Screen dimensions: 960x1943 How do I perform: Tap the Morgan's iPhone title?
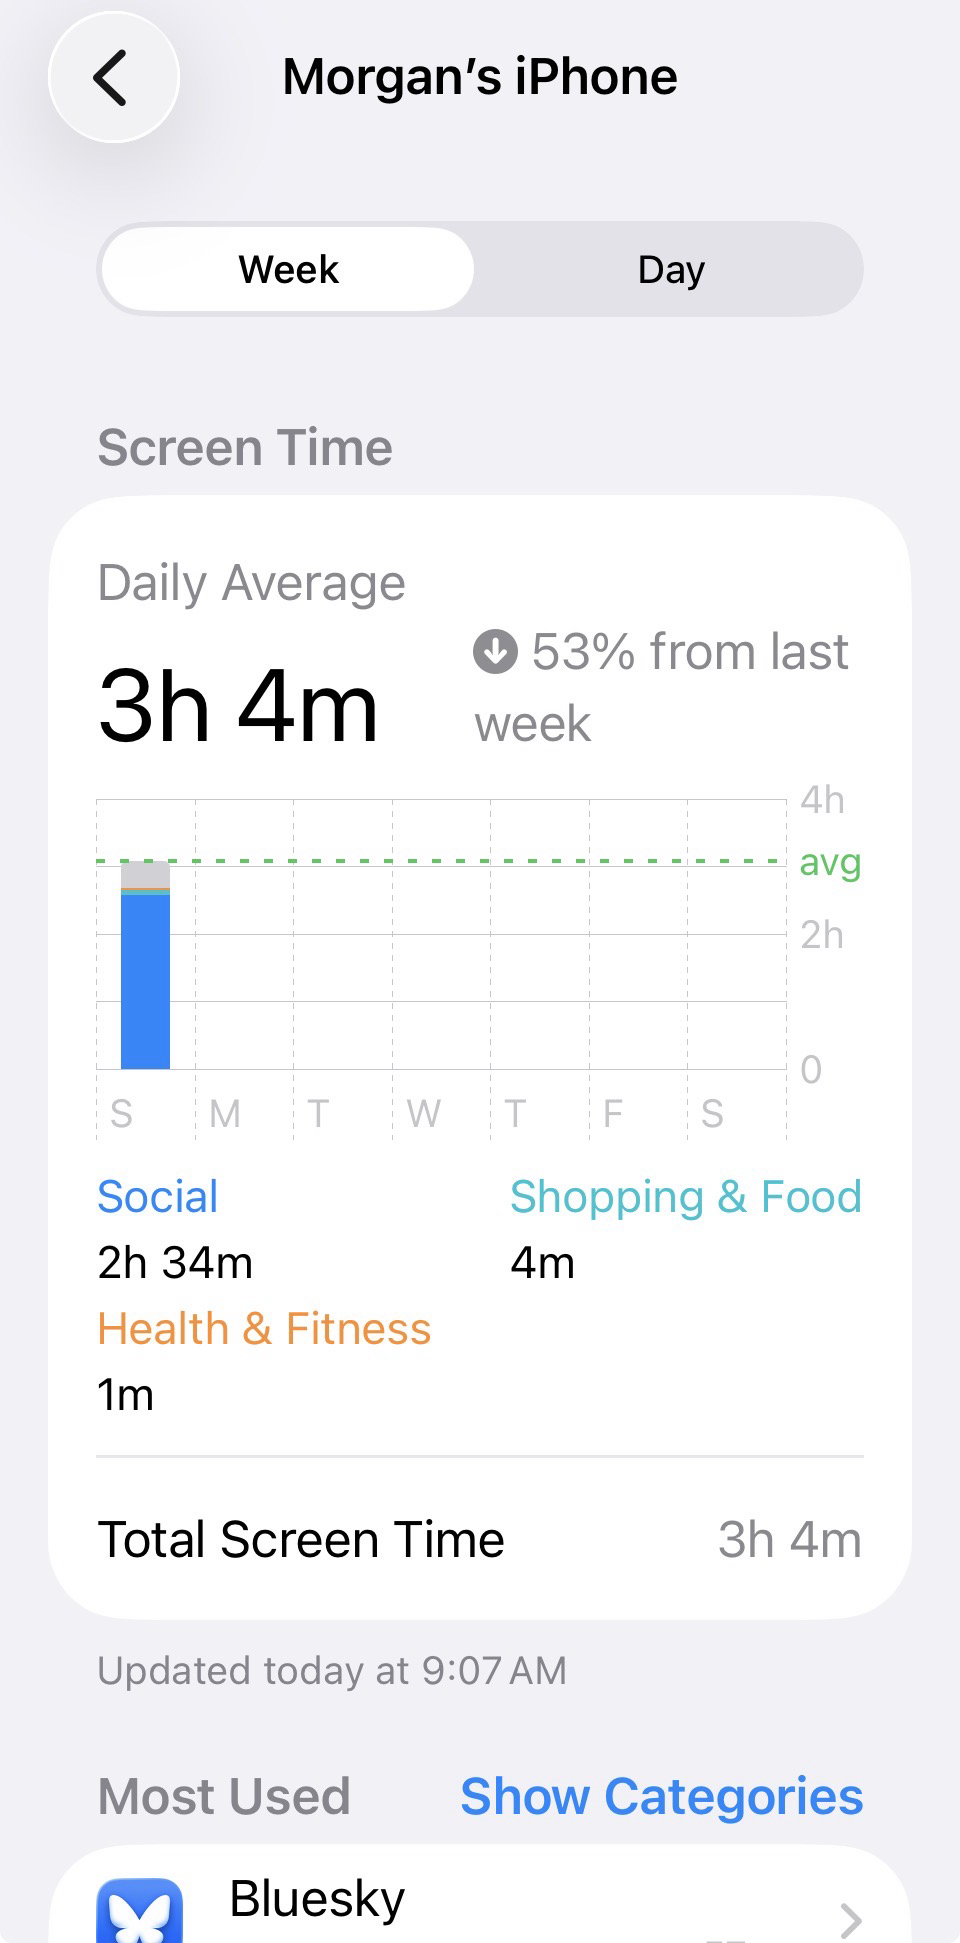pos(480,77)
